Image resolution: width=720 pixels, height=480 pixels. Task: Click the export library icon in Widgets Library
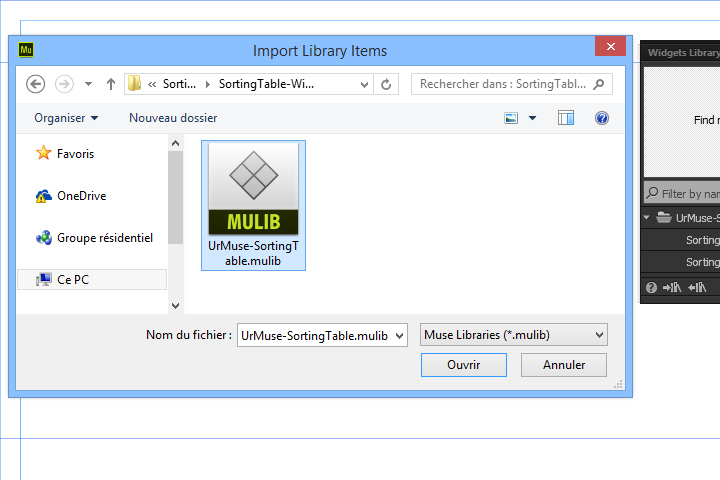697,288
